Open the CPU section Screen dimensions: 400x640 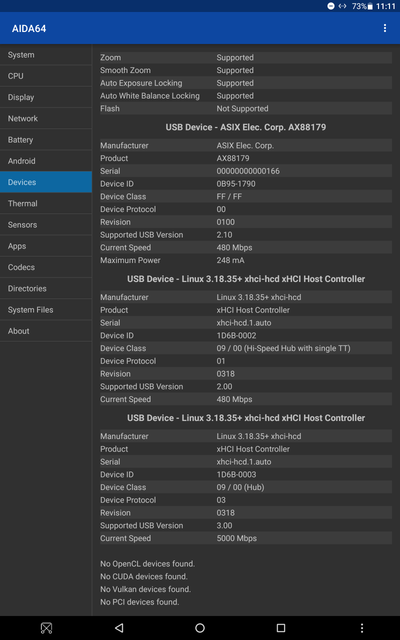point(46,76)
